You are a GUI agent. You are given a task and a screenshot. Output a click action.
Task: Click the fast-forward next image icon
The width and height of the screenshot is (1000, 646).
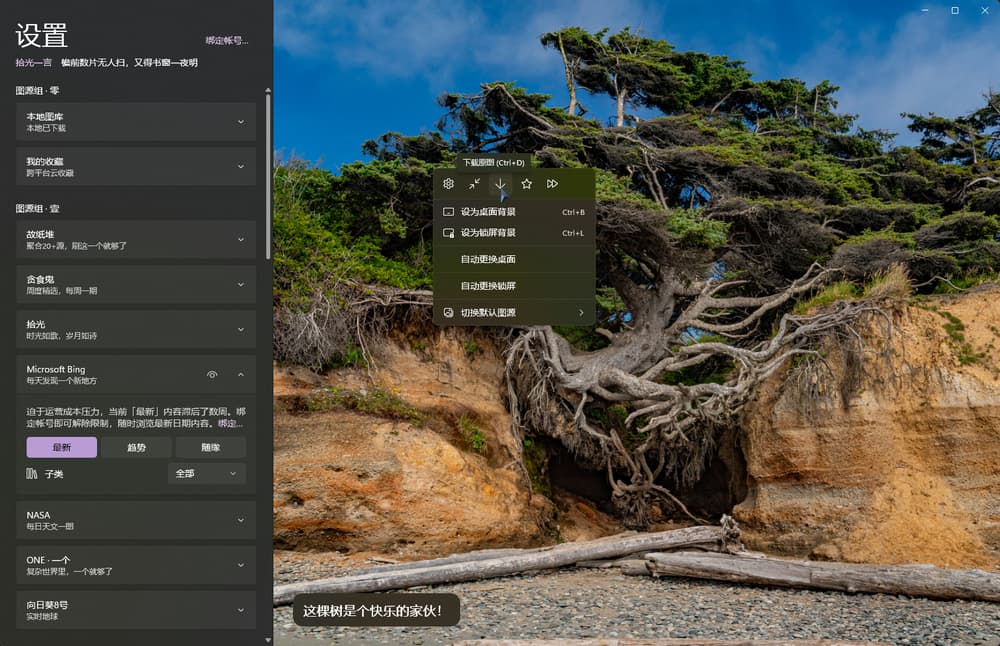(552, 184)
